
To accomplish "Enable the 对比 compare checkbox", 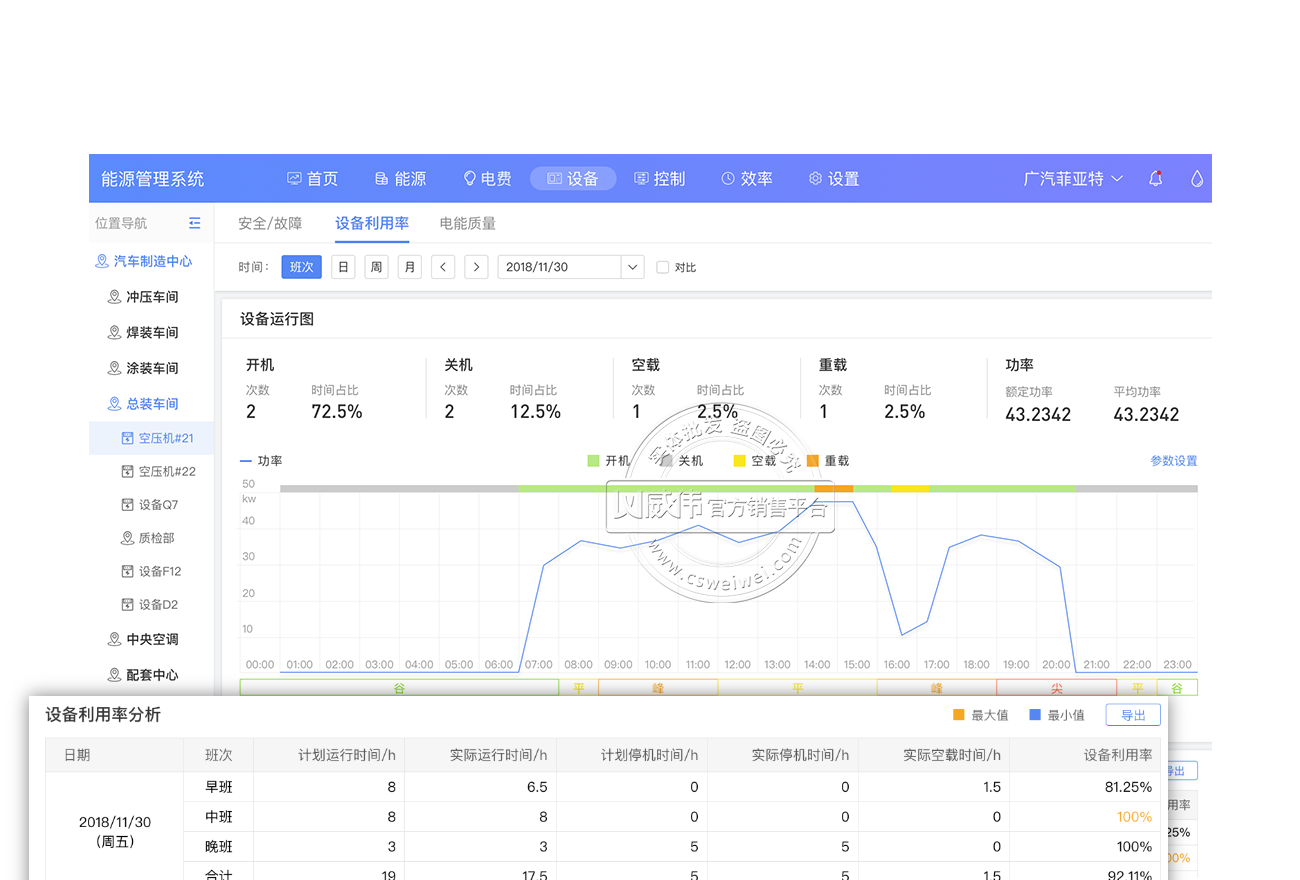I will 662,268.
